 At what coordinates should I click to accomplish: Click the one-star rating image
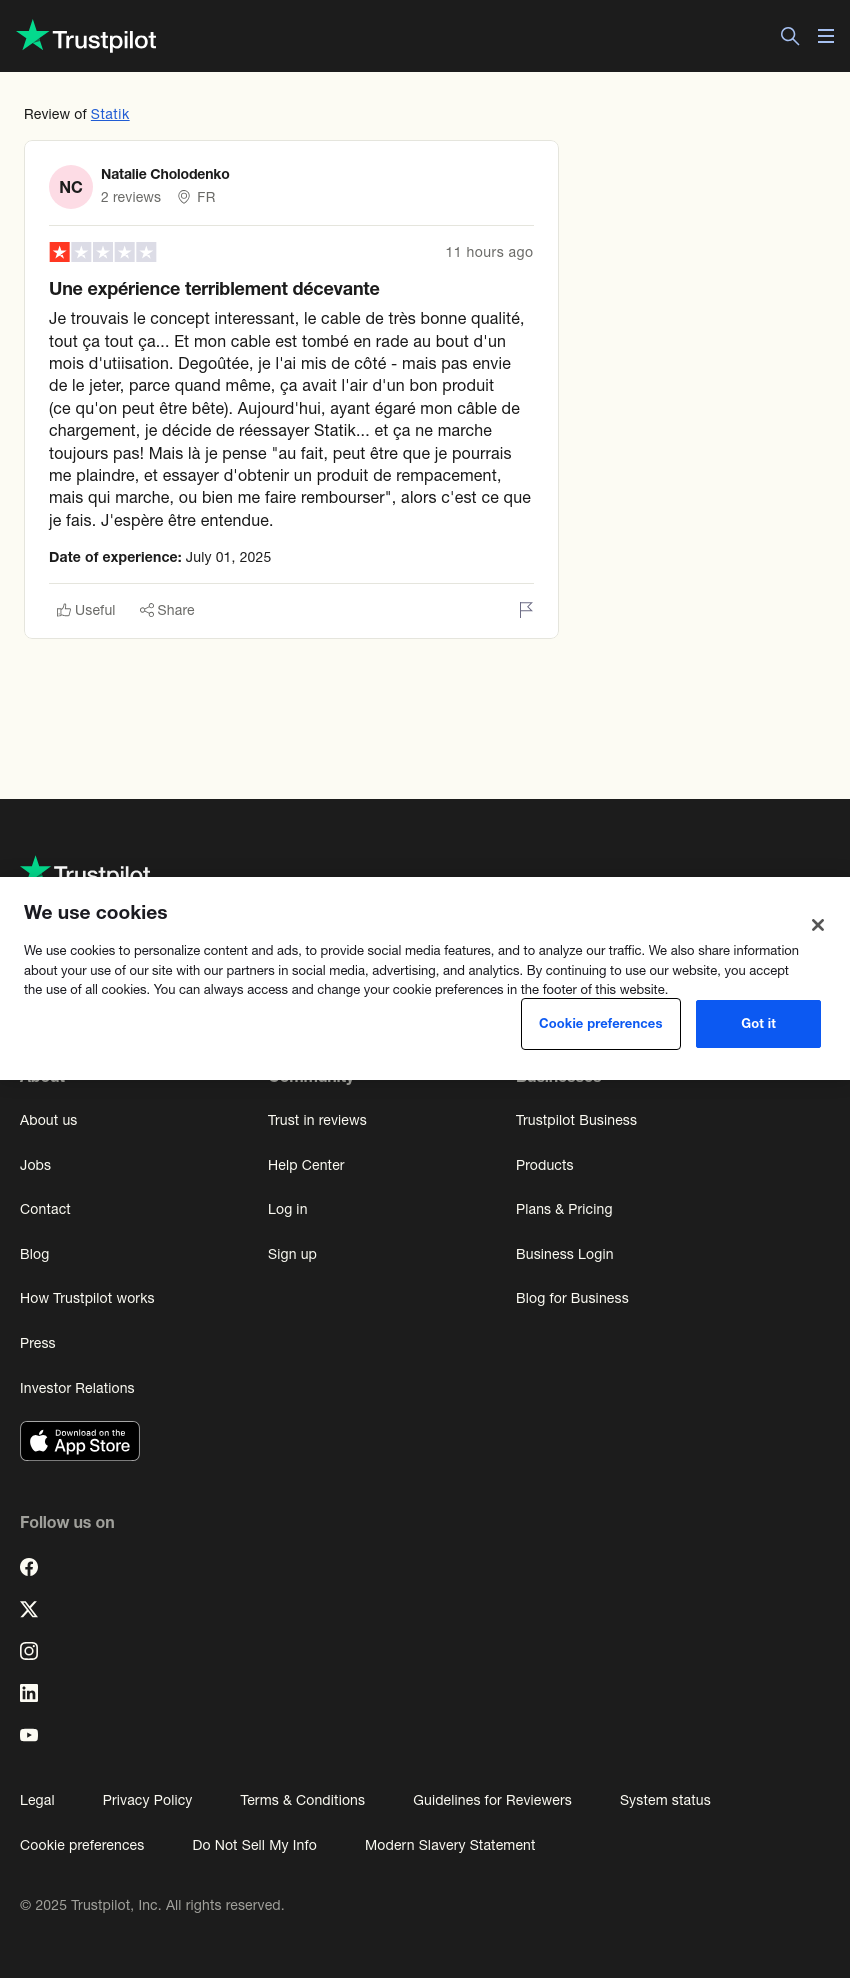click(x=103, y=252)
